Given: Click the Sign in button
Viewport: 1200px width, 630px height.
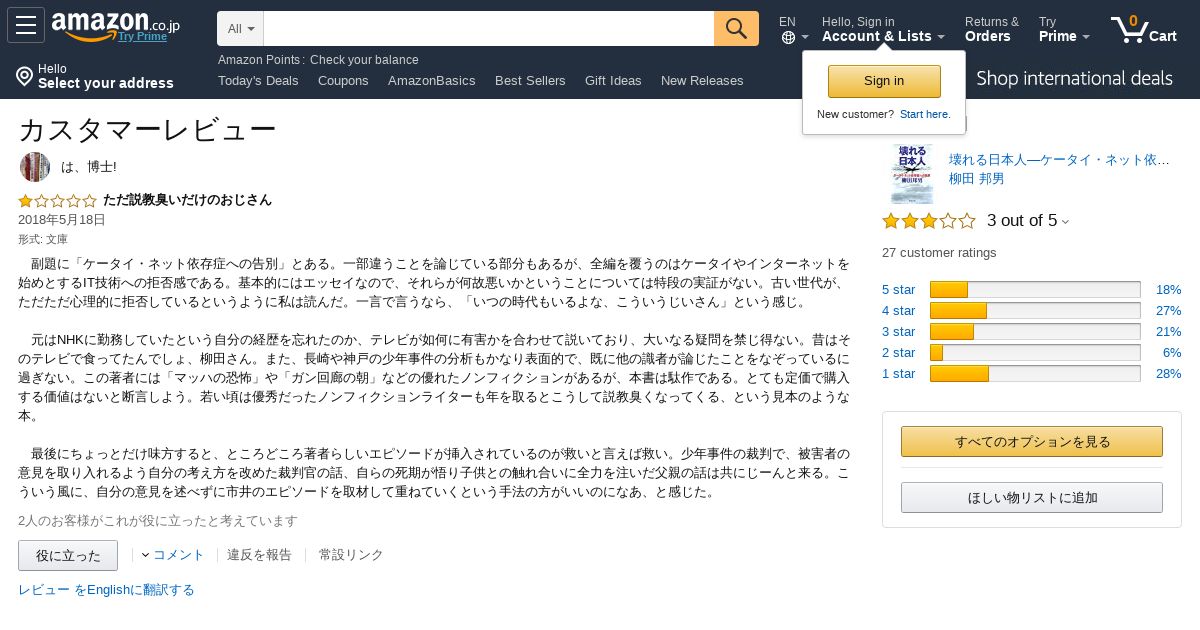Looking at the screenshot, I should tap(884, 81).
